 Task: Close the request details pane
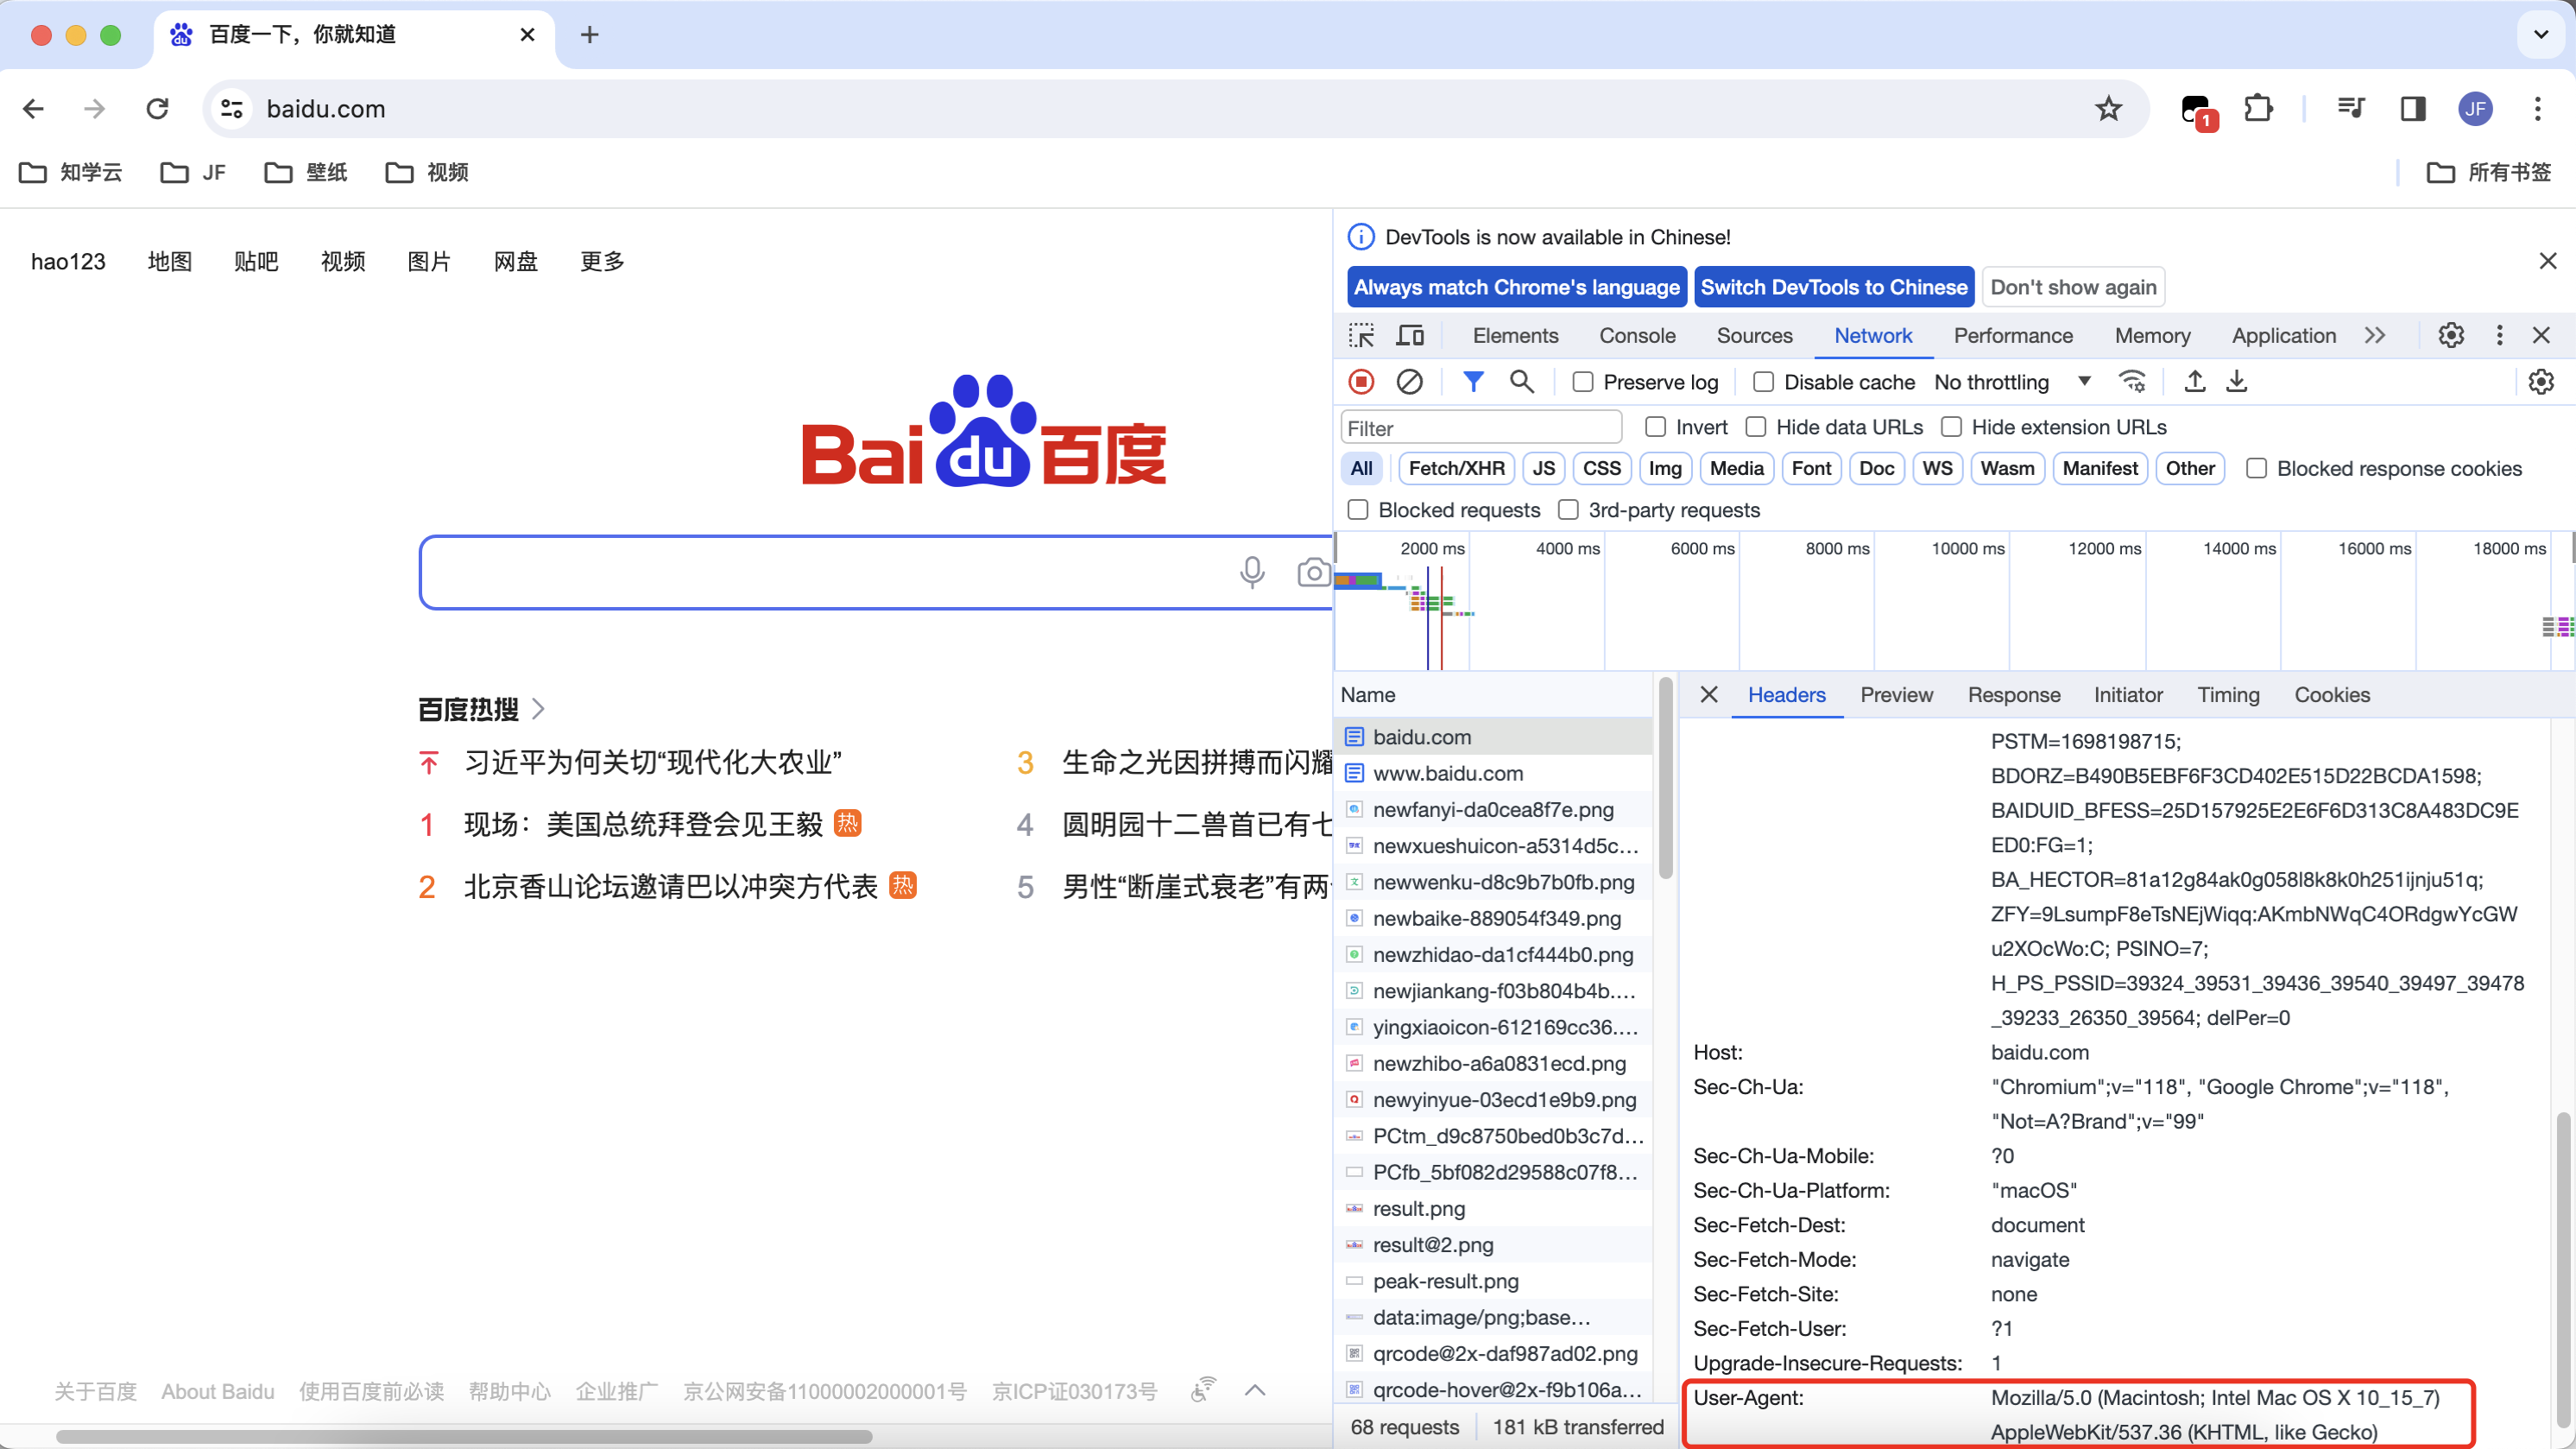tap(1709, 694)
